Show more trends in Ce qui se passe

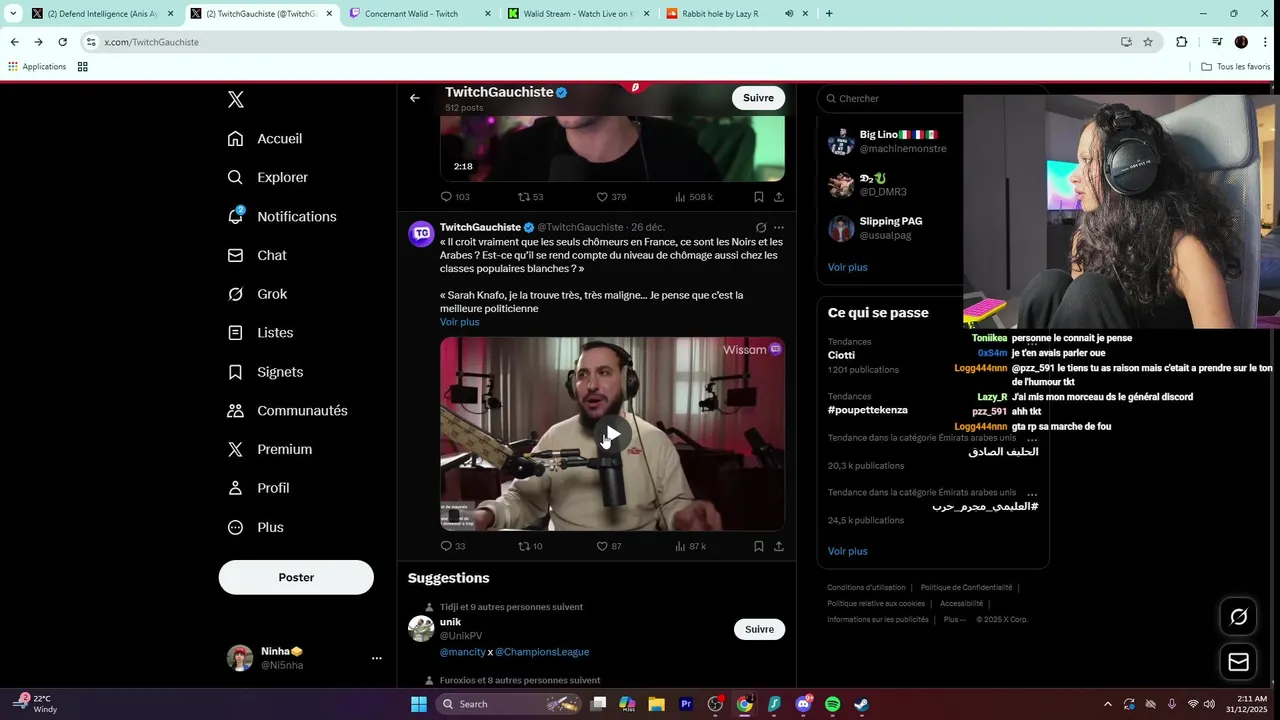point(847,551)
